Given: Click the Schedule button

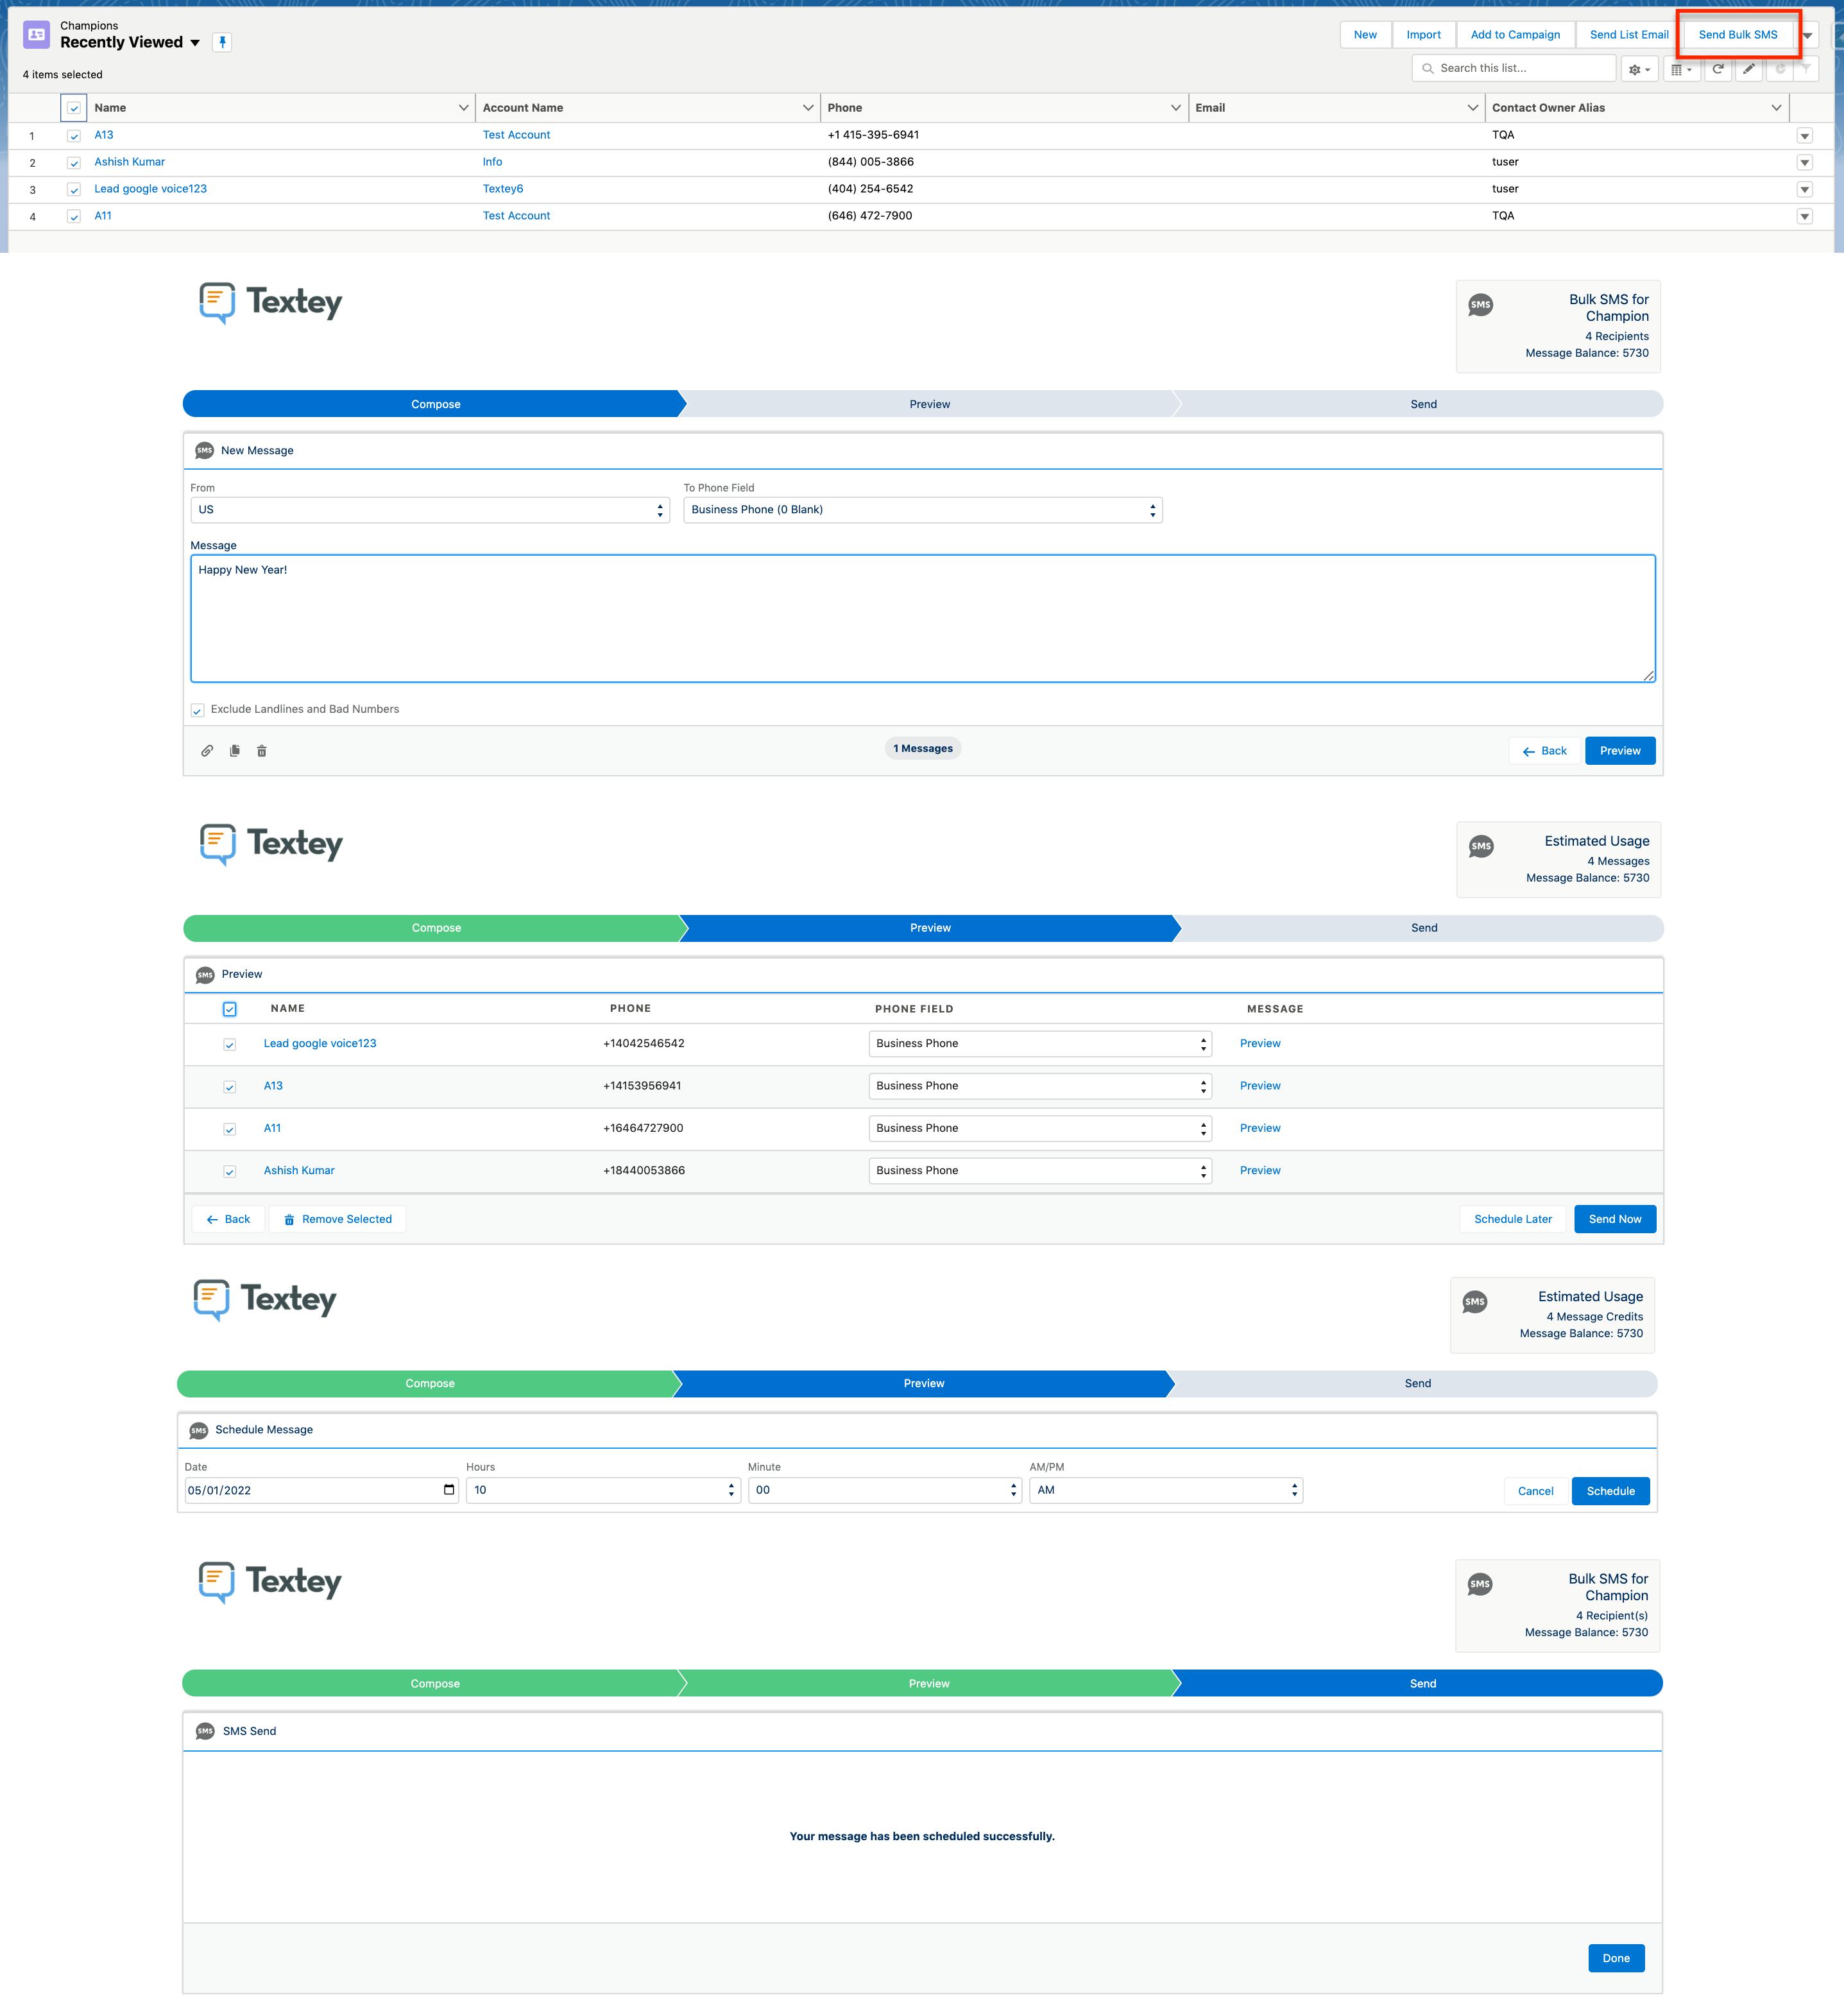Looking at the screenshot, I should (x=1610, y=1491).
